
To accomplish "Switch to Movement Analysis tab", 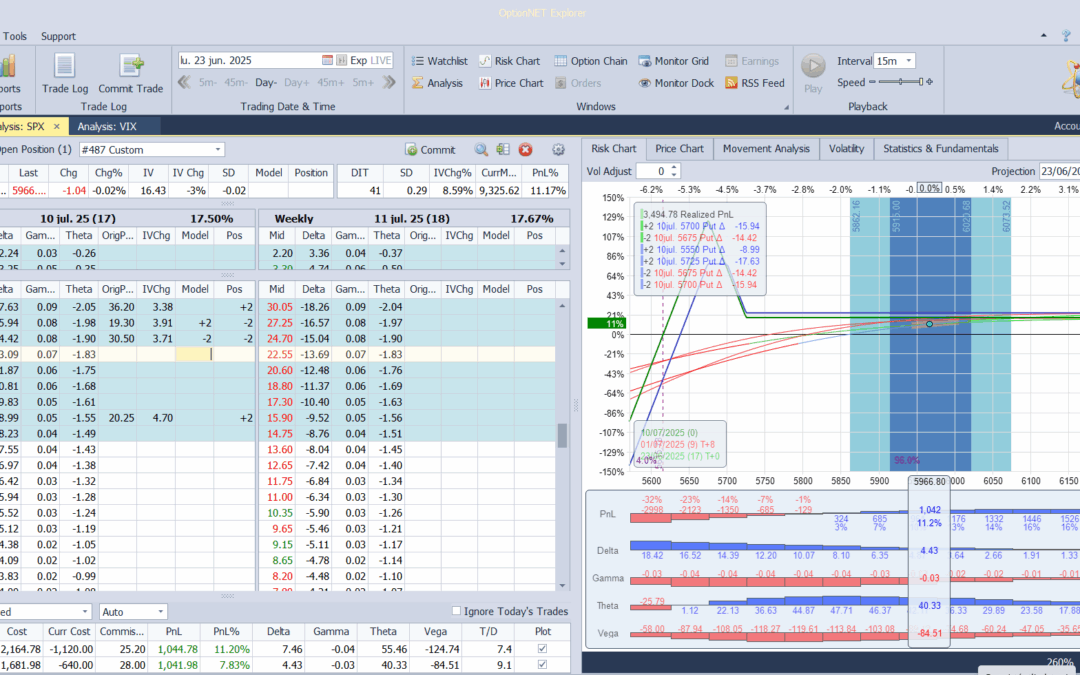I will [x=766, y=149].
